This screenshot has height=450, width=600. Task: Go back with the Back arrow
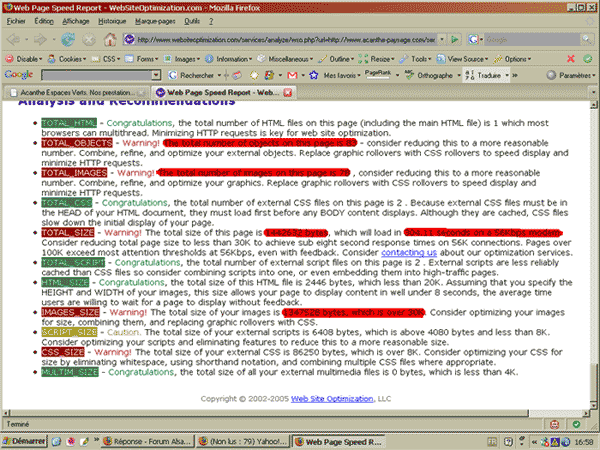tap(14, 39)
